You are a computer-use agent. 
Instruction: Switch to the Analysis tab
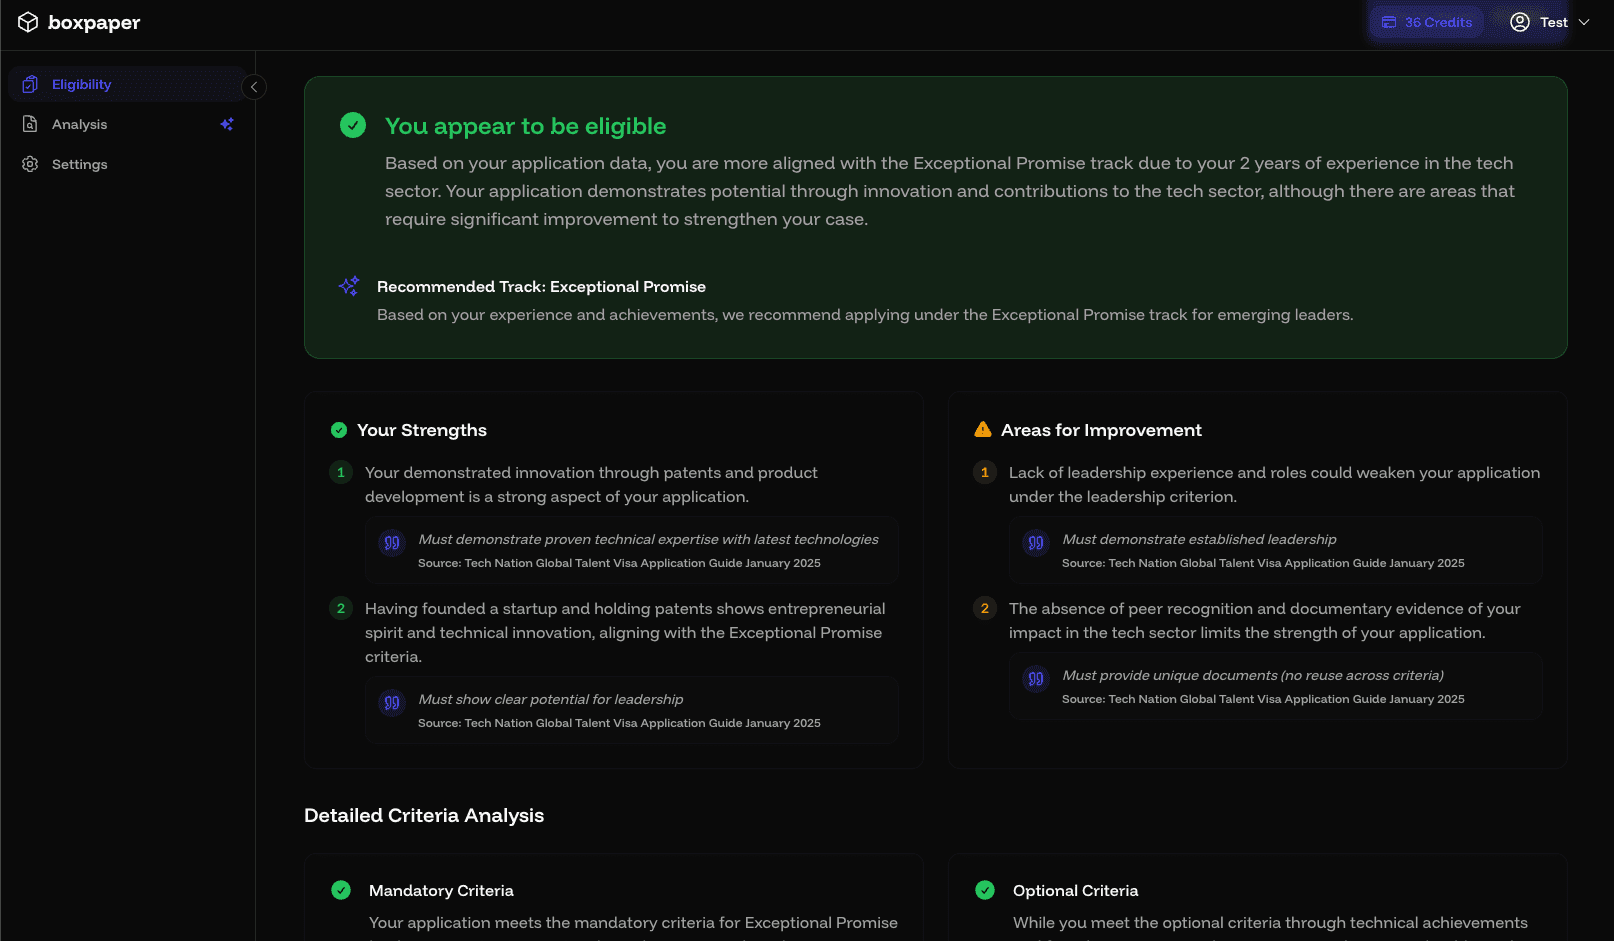click(x=80, y=124)
